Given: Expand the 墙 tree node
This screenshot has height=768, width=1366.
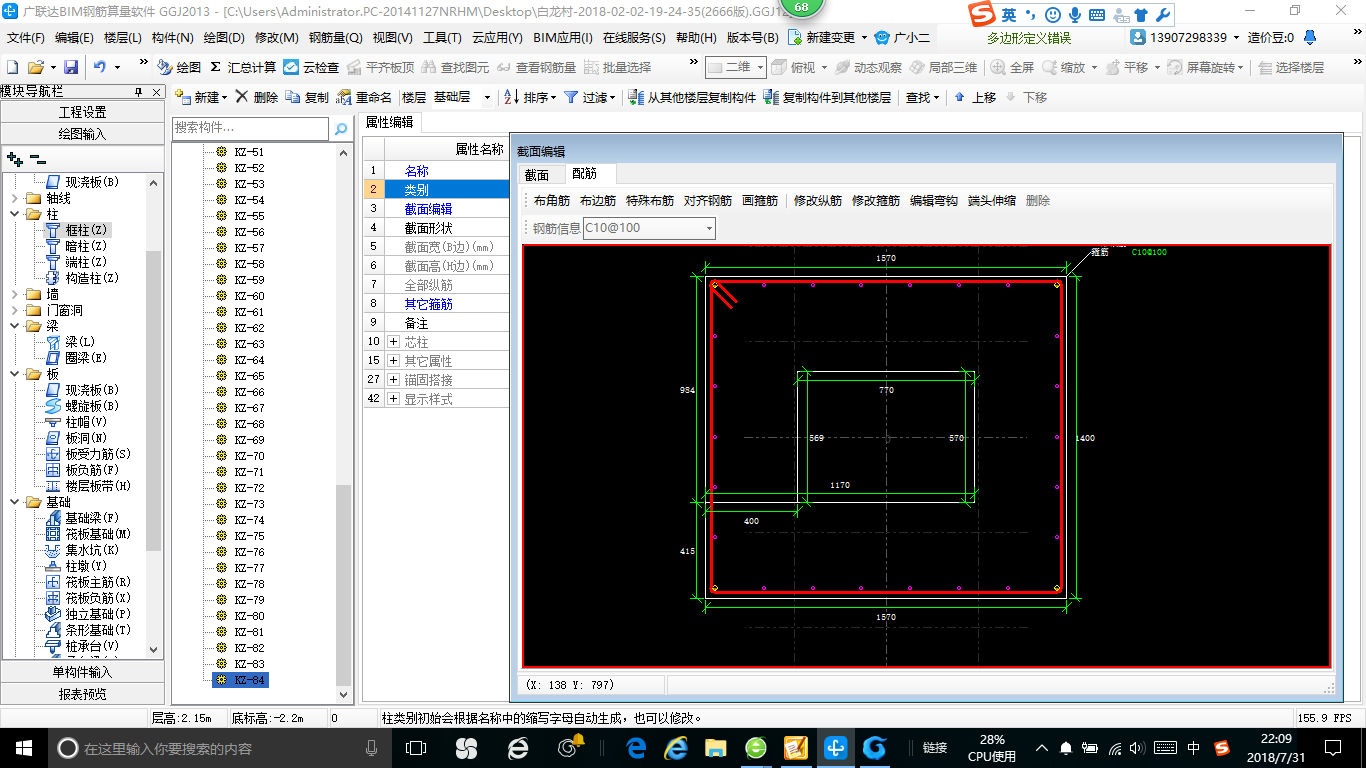Looking at the screenshot, I should pyautogui.click(x=15, y=294).
